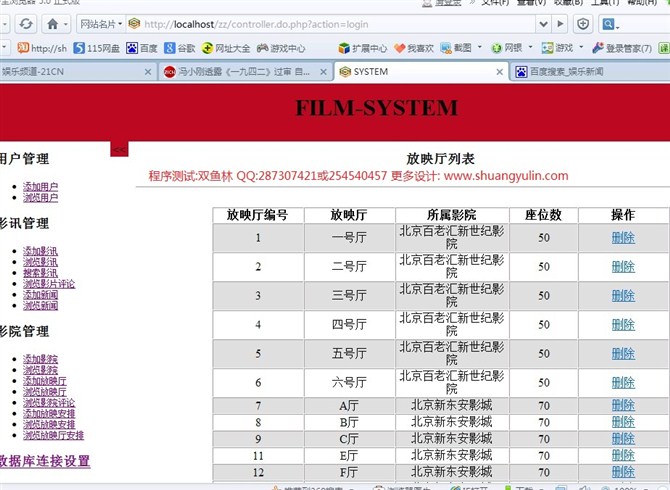
Task: Delete hall 四号厅 via 删除
Action: pos(623,325)
